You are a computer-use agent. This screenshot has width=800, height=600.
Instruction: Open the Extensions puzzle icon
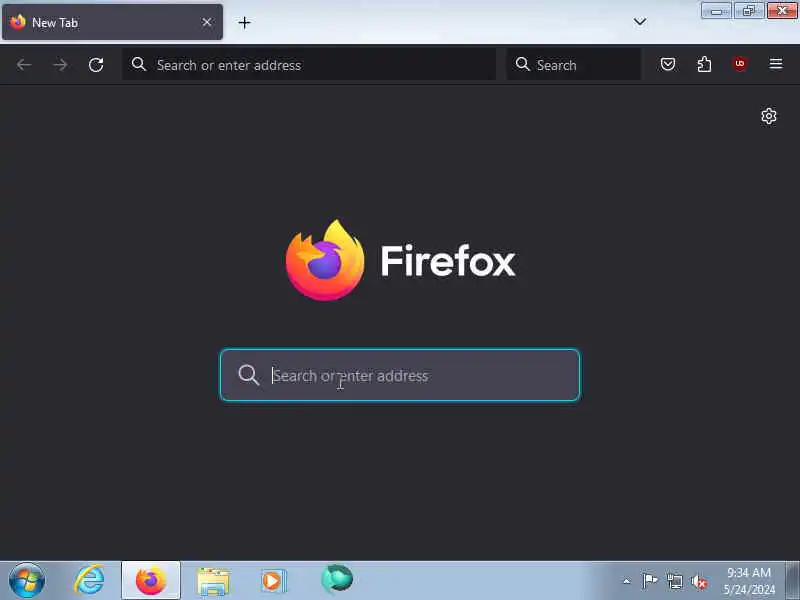pyautogui.click(x=704, y=64)
